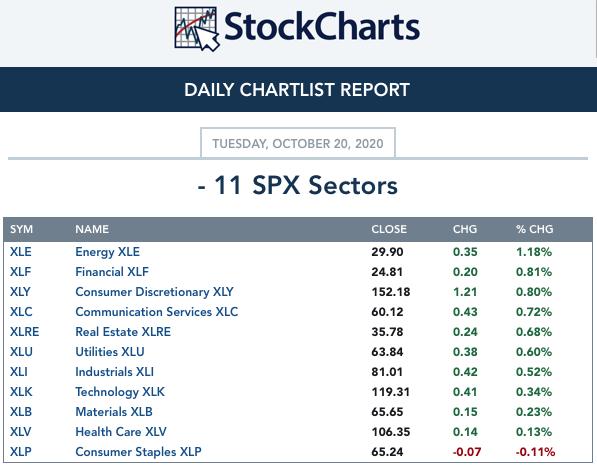Open Consumer Discretionary XLY link
This screenshot has width=597, height=467.
click(154, 292)
